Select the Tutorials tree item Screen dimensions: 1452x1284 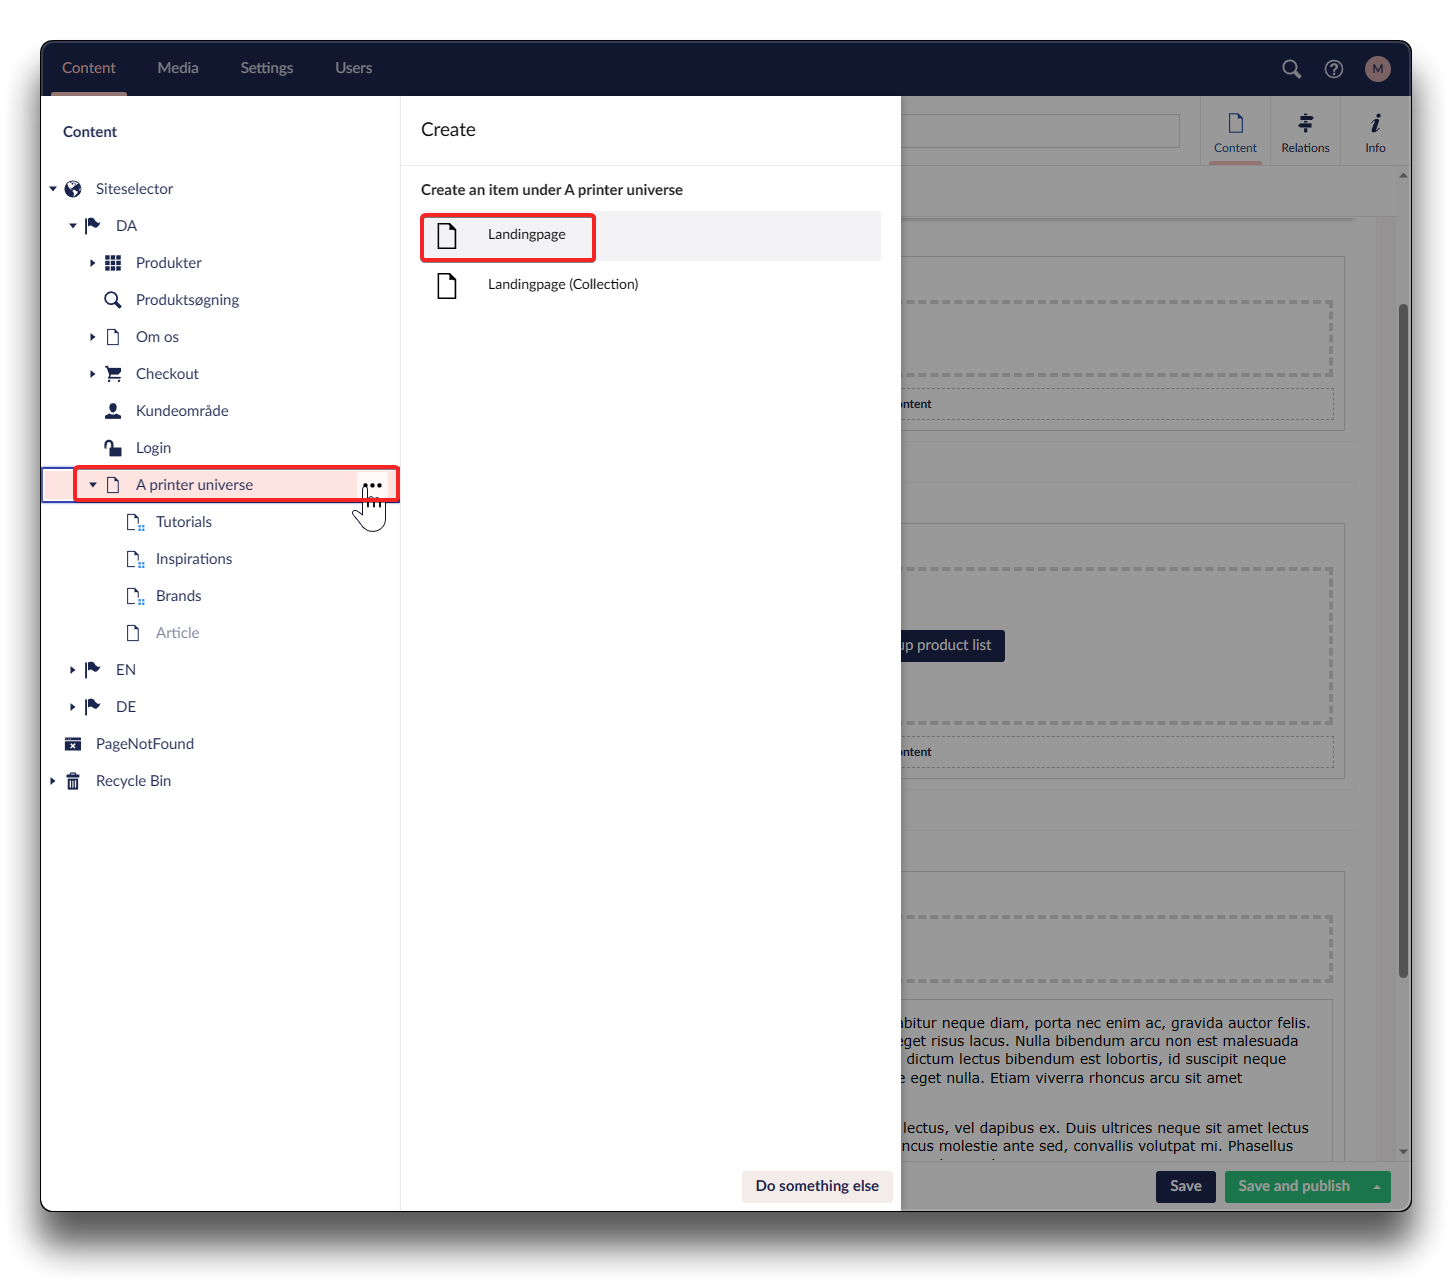point(184,522)
